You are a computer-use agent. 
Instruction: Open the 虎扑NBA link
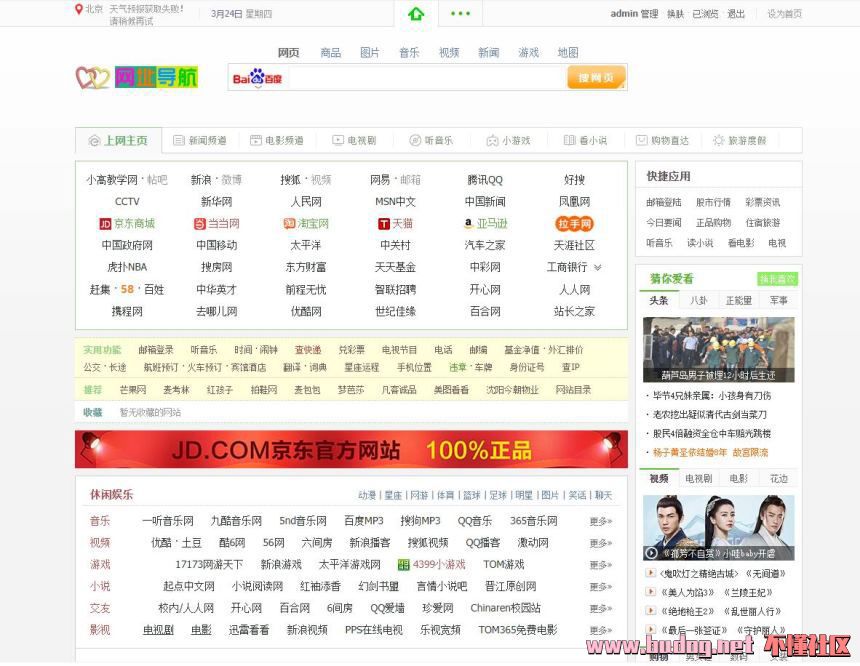127,268
